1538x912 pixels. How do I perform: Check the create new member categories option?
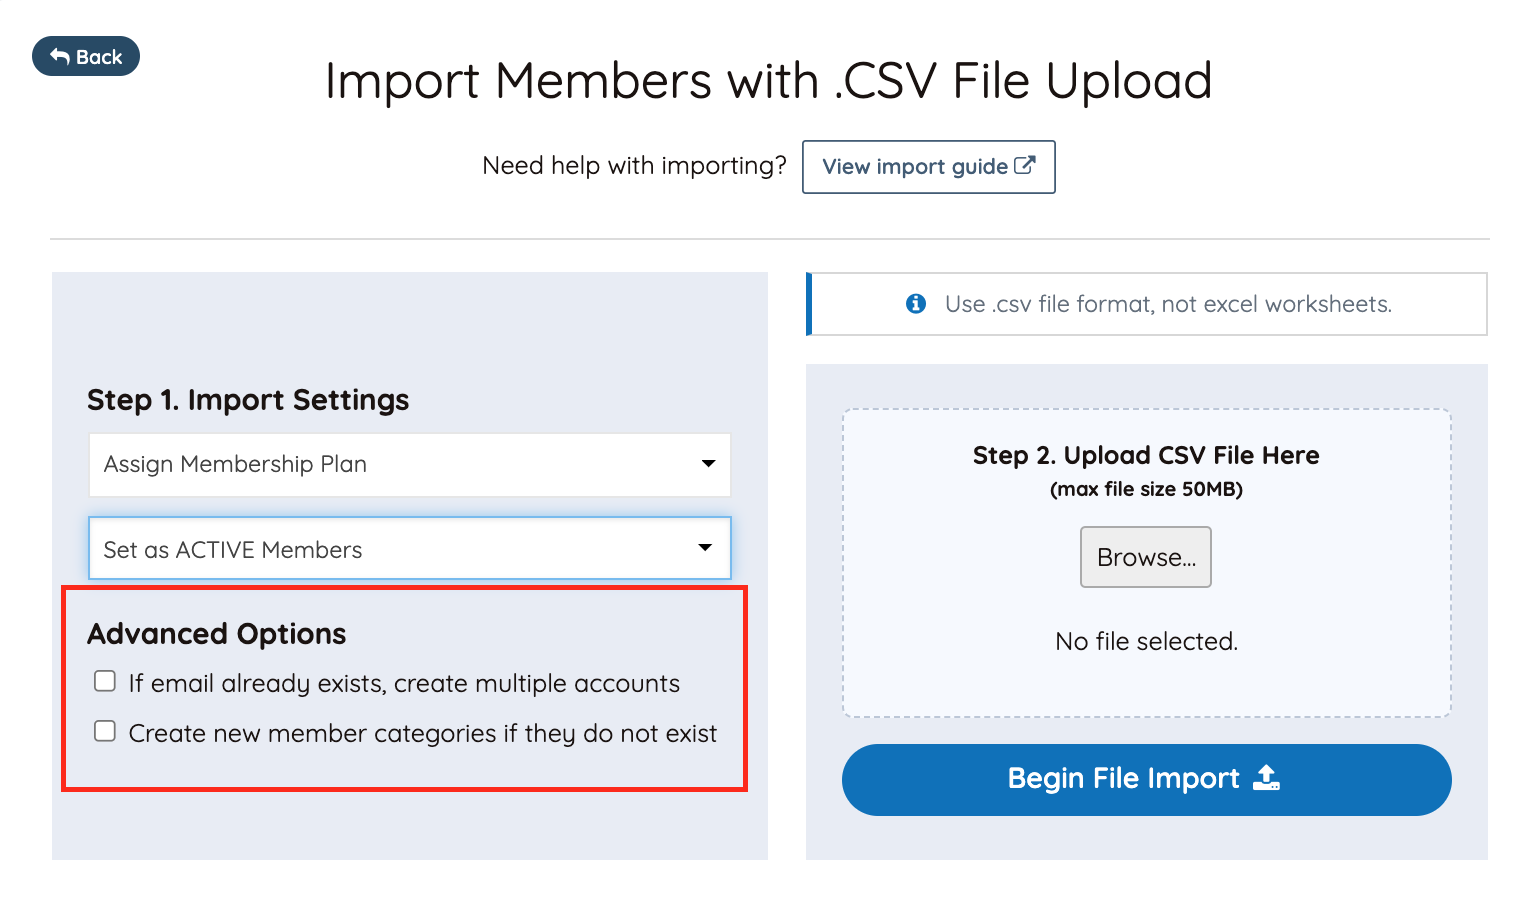pyautogui.click(x=105, y=730)
